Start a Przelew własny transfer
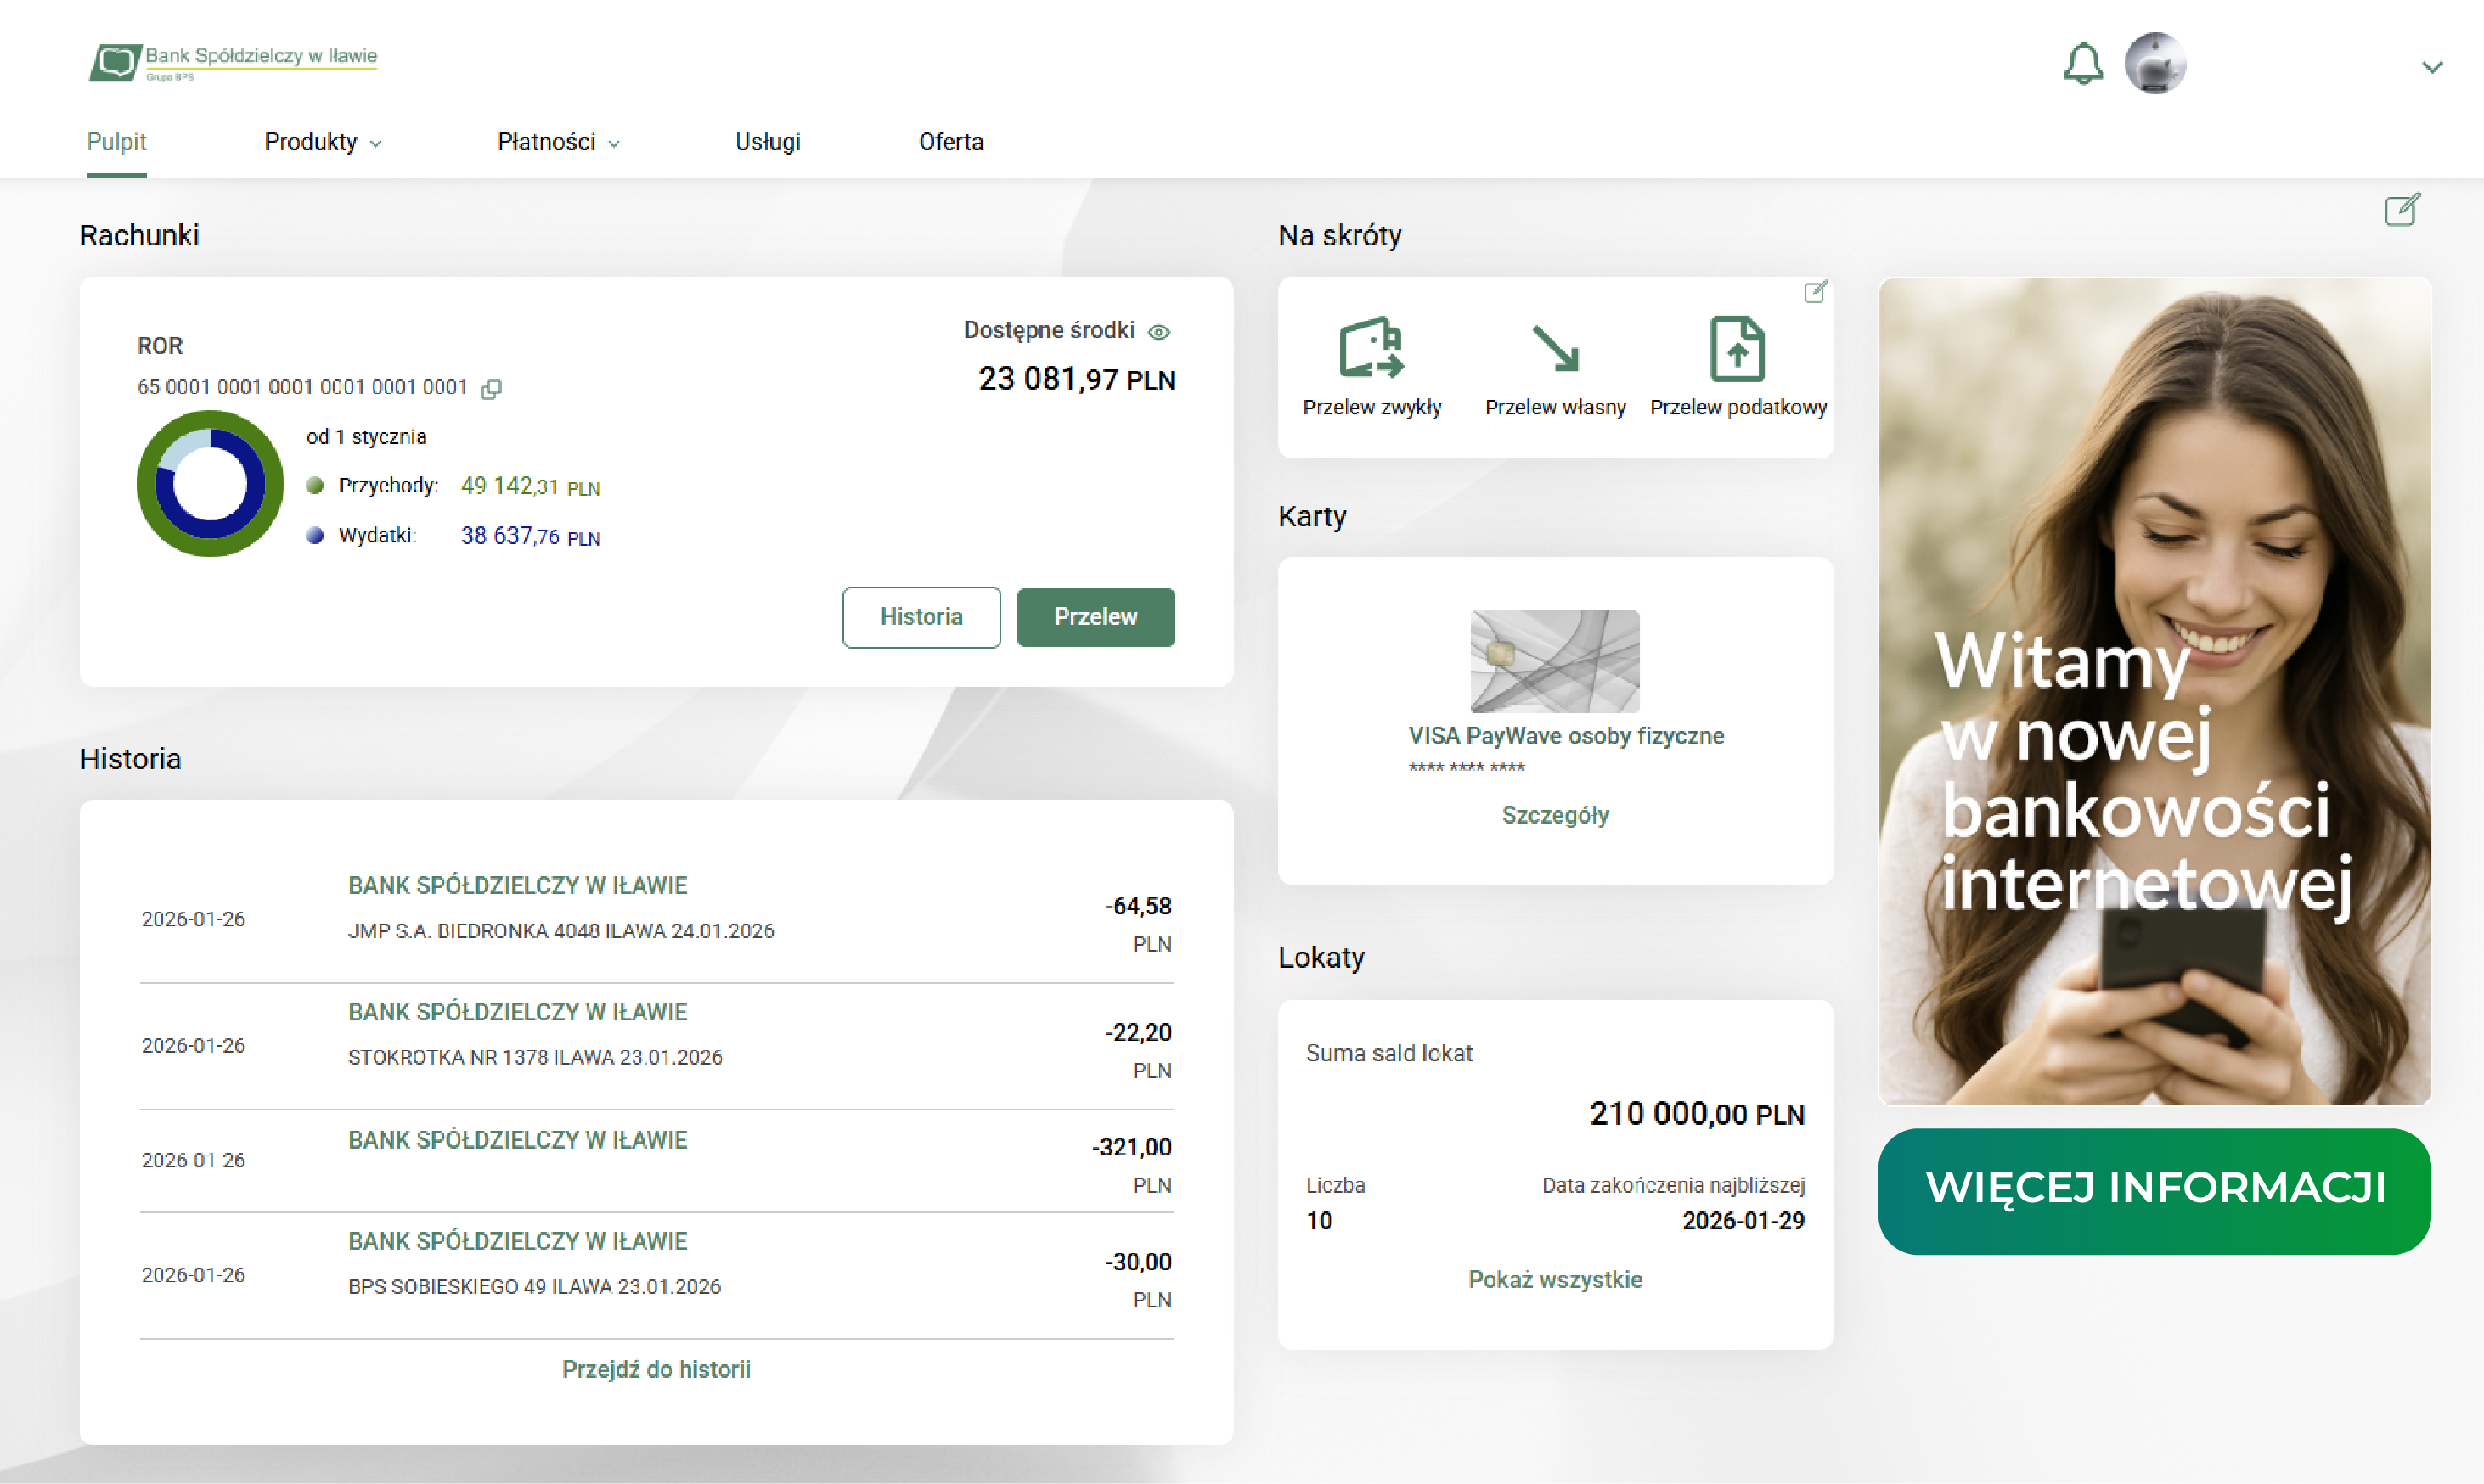Image resolution: width=2484 pixels, height=1484 pixels. click(x=1554, y=366)
